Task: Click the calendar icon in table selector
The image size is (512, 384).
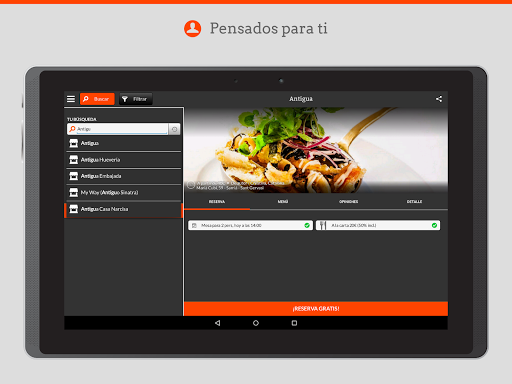Action: coord(194,226)
